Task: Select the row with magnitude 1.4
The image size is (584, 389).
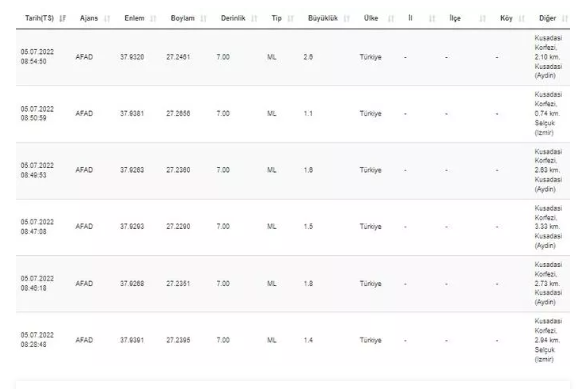Action: [293, 340]
